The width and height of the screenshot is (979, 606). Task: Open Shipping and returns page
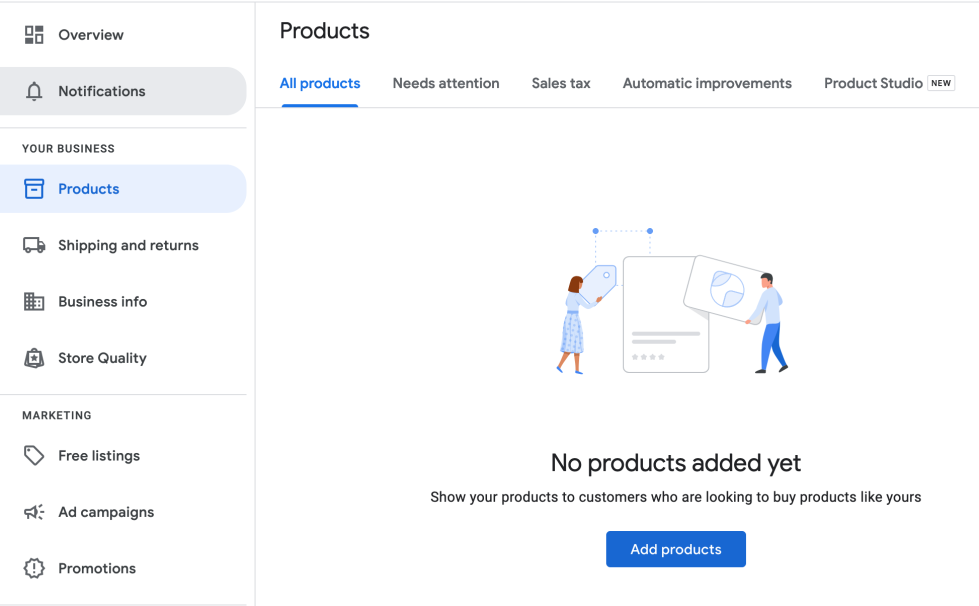128,245
